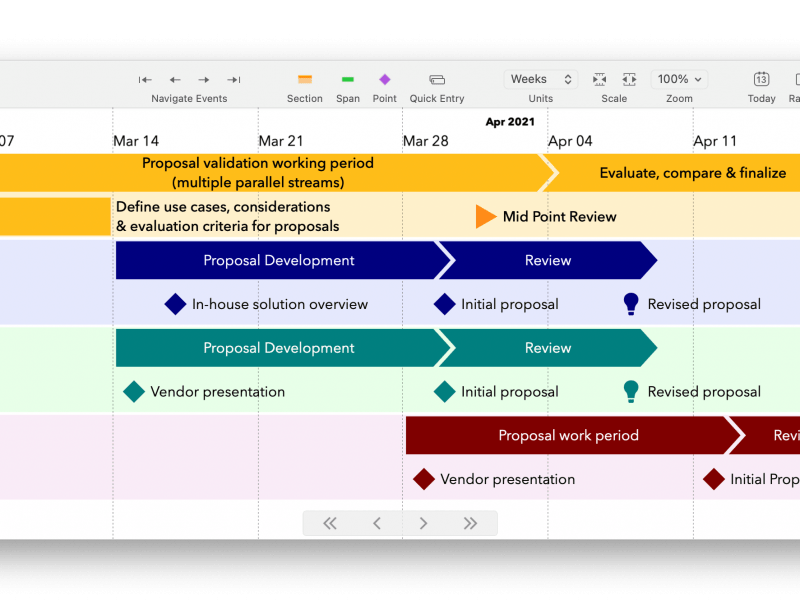Select the red Proposal work period span
Screen dimensions: 800x600
[x=568, y=436]
